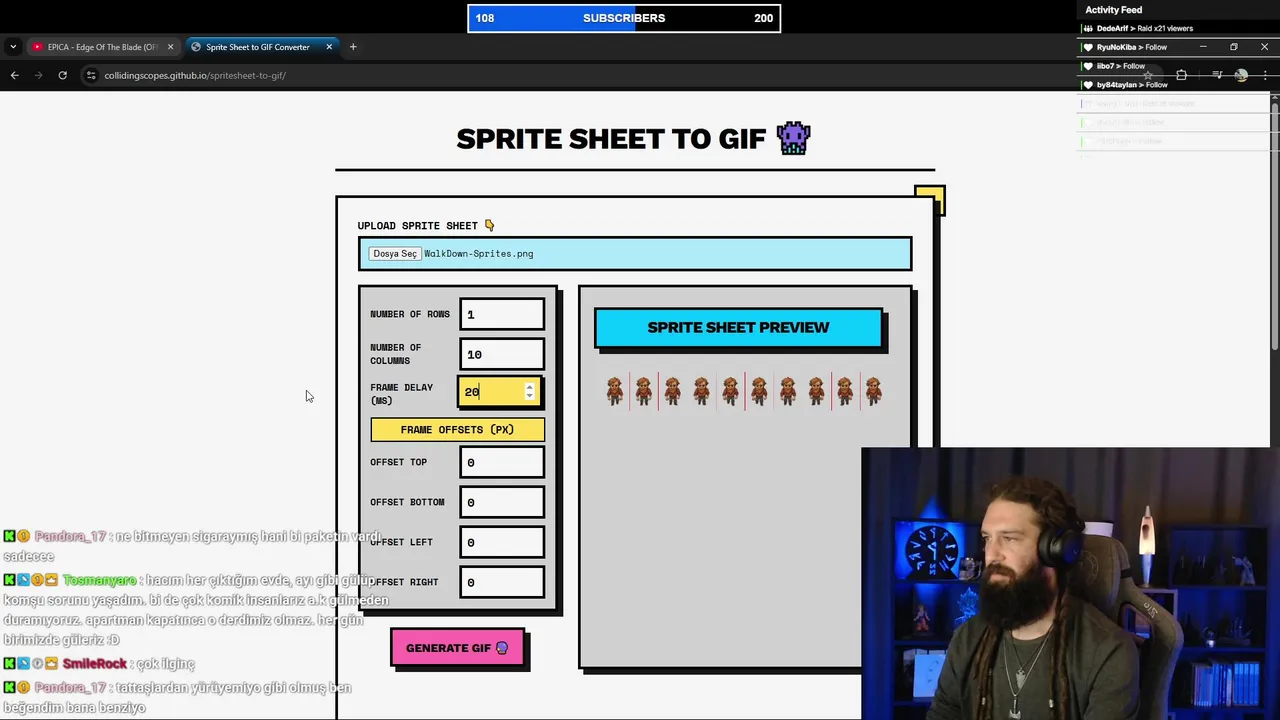Screen dimensions: 1280x720
Task: Click the Generate GIF button
Action: [457, 648]
